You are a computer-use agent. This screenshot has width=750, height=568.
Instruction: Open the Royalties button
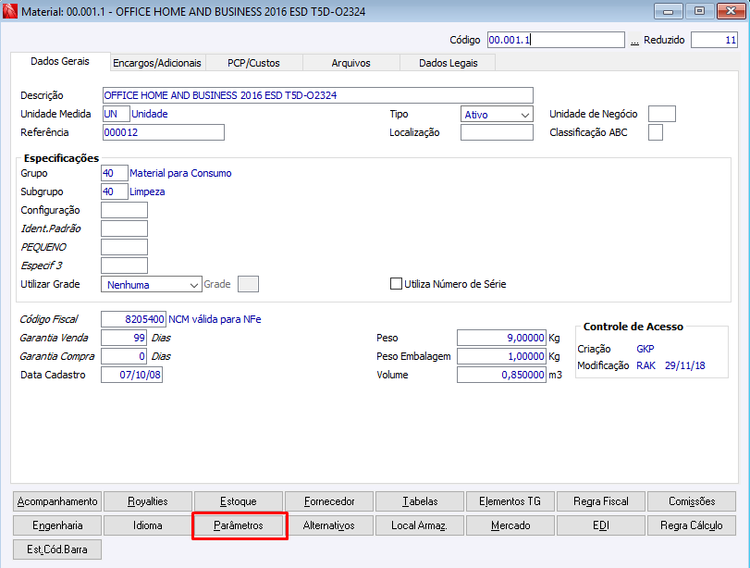148,501
